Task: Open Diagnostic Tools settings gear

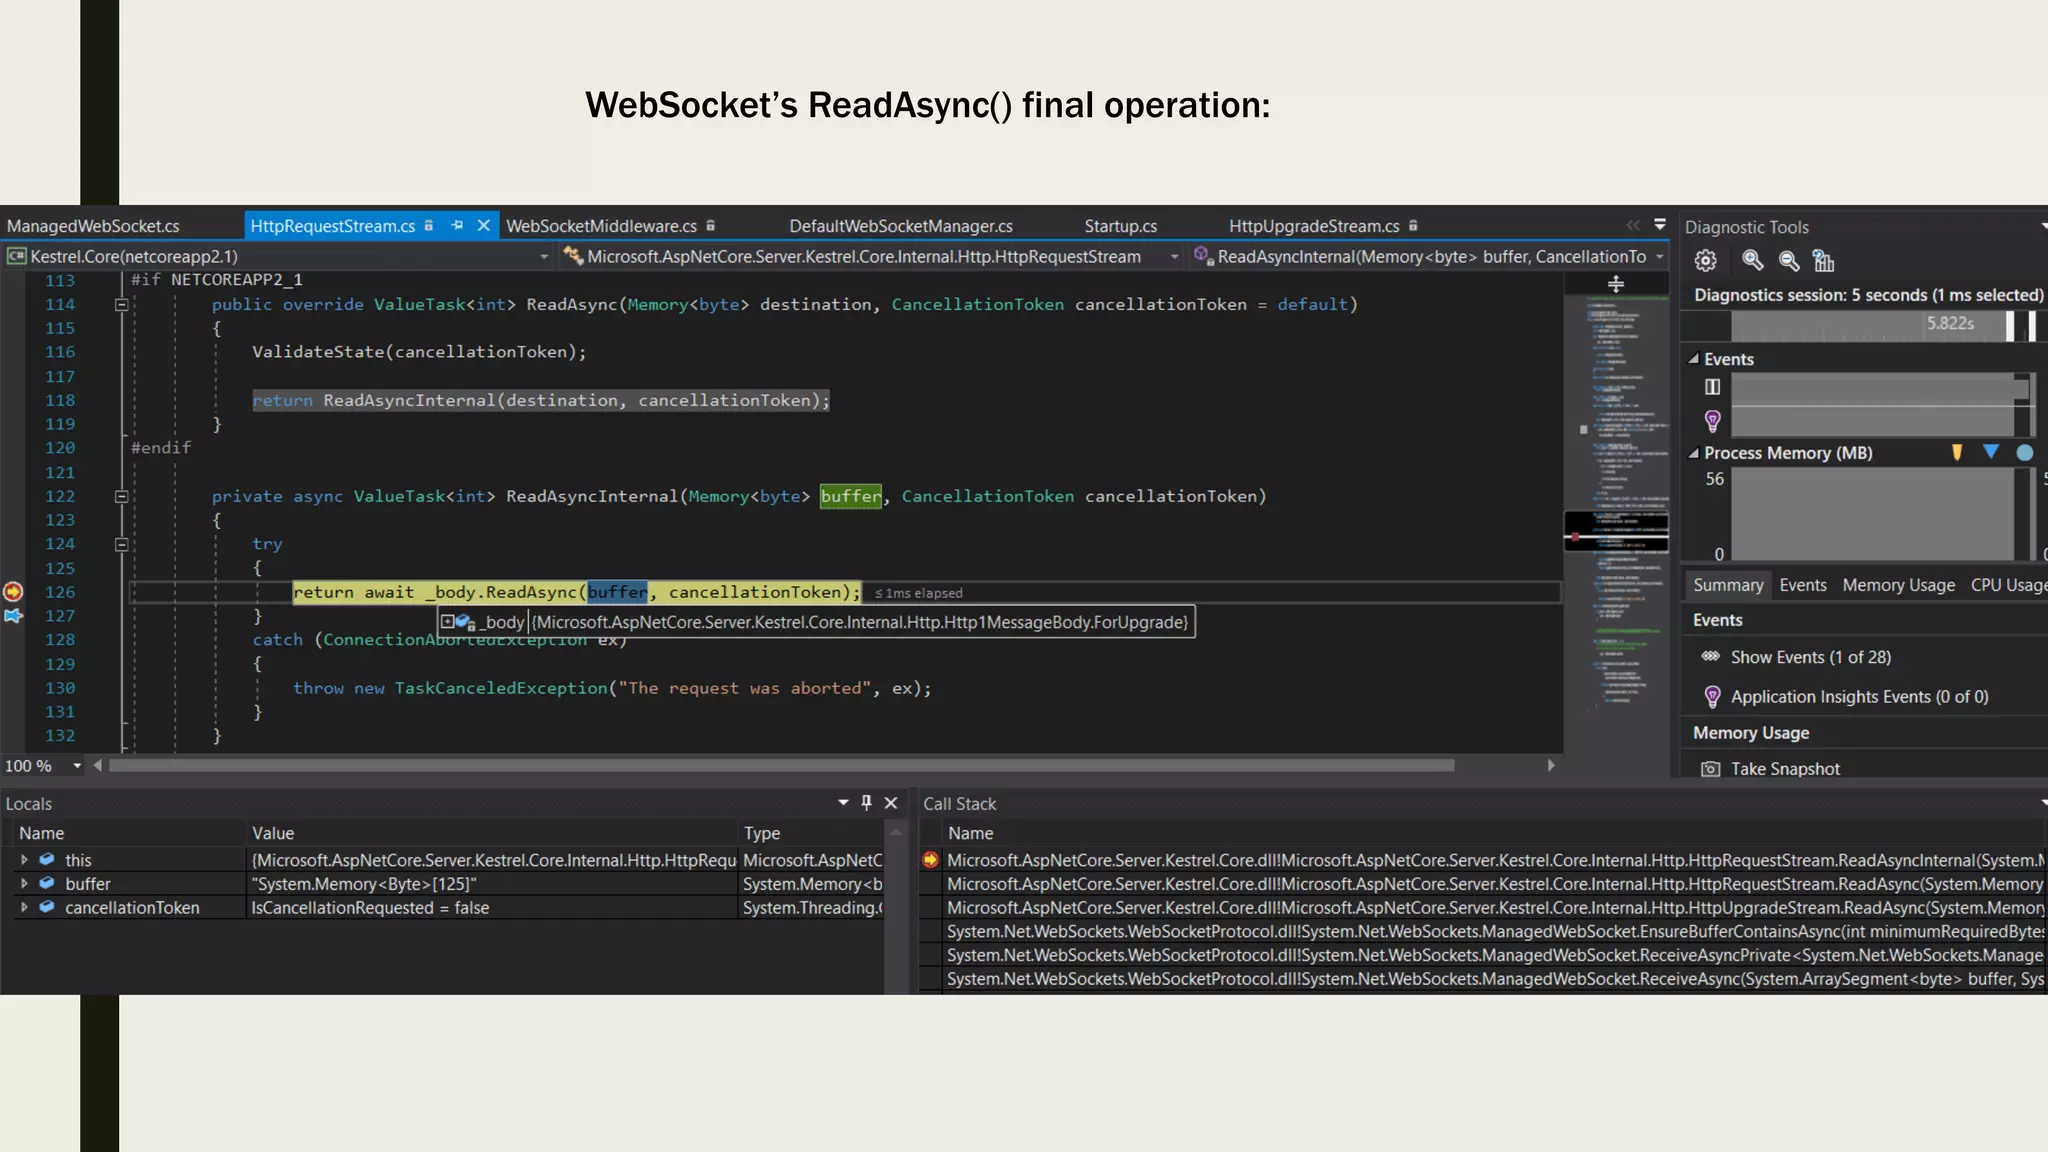Action: 1706,261
